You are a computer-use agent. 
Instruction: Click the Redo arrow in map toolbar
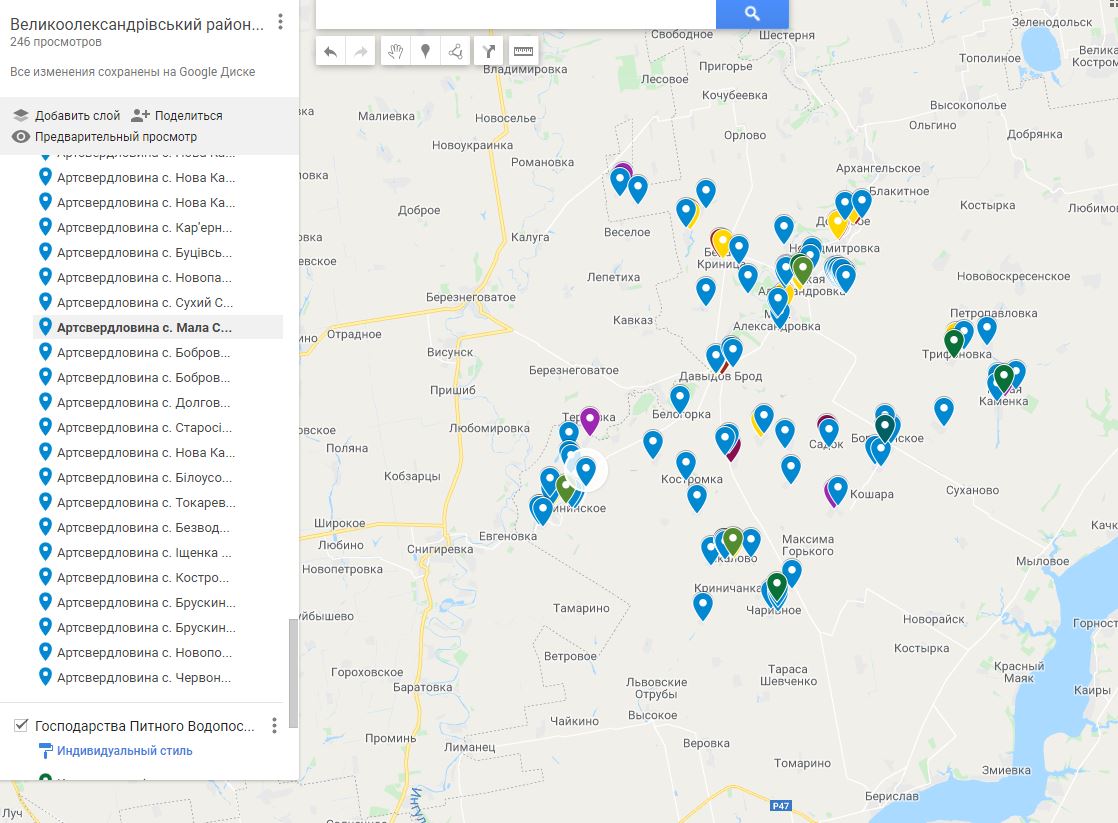pos(359,51)
